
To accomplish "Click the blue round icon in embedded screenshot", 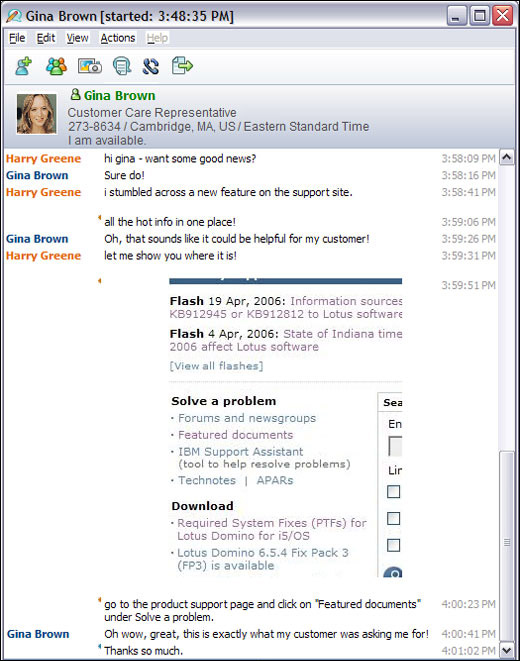I will (393, 572).
